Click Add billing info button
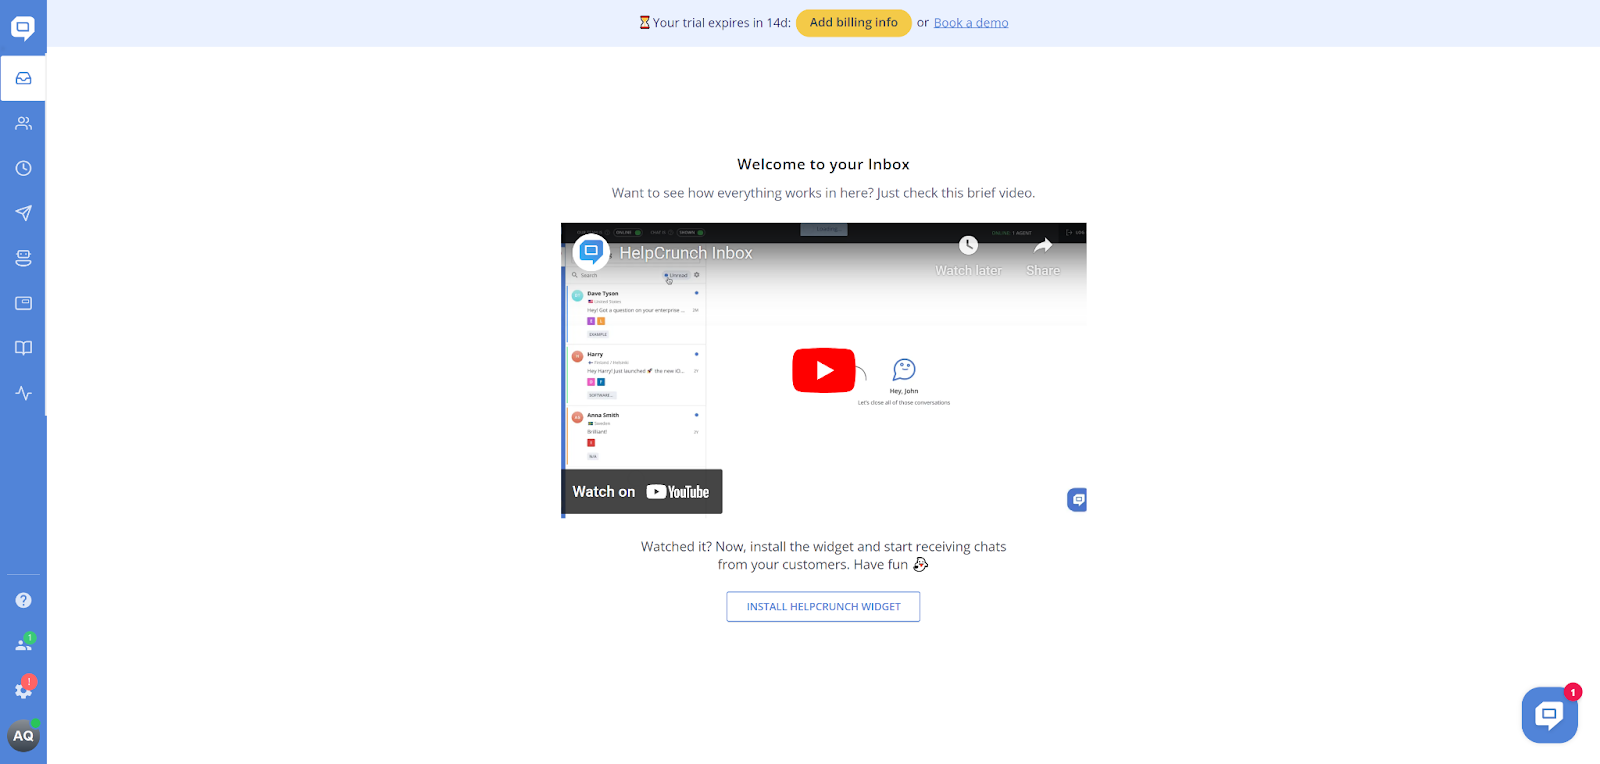 [x=853, y=23]
